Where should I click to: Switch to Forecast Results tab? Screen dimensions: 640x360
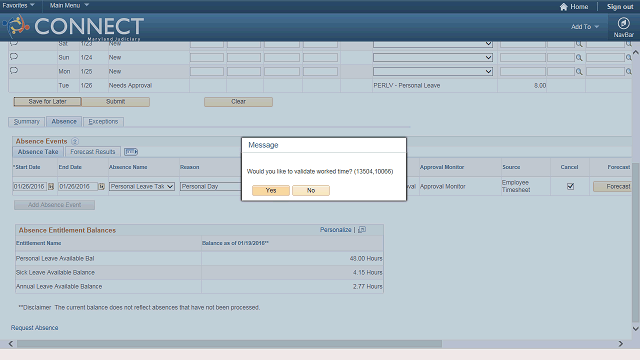coord(93,152)
